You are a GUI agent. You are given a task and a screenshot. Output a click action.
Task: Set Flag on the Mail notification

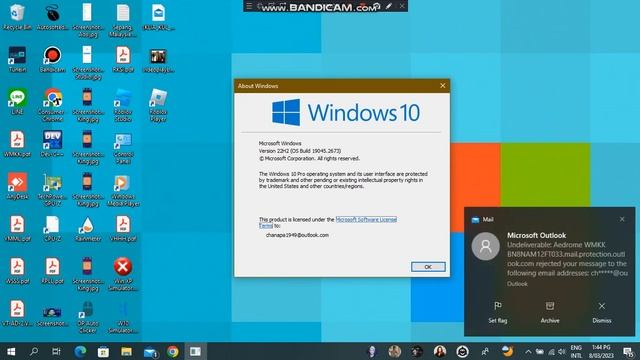coord(498,313)
